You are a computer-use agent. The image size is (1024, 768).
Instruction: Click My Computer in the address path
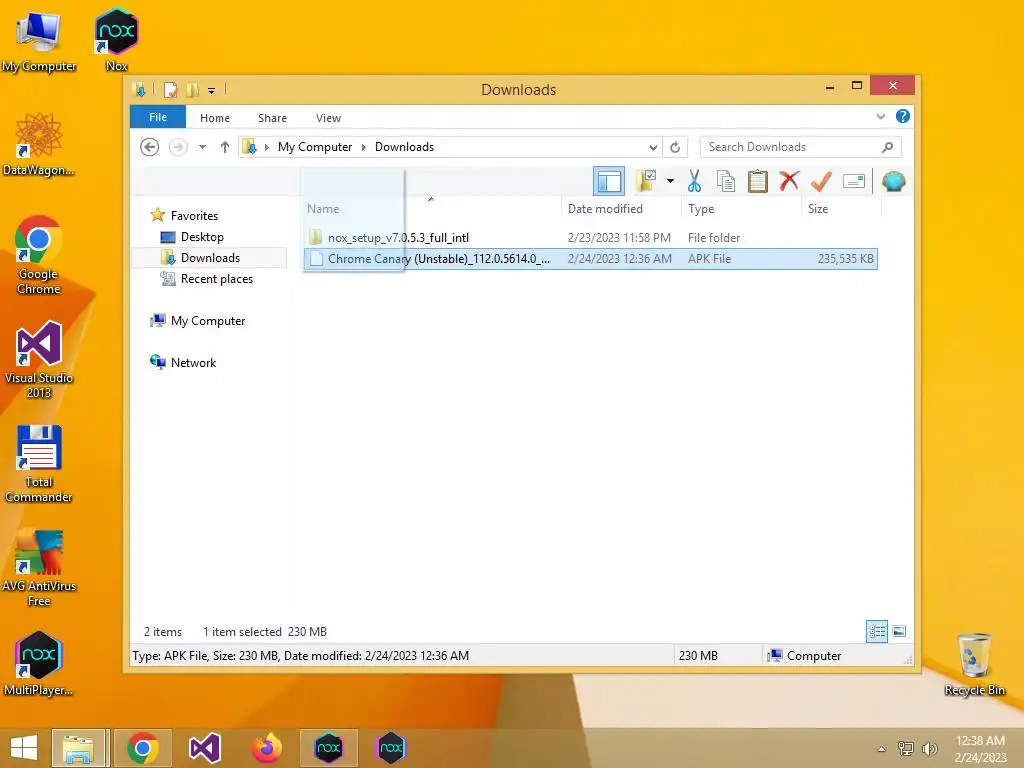click(315, 147)
